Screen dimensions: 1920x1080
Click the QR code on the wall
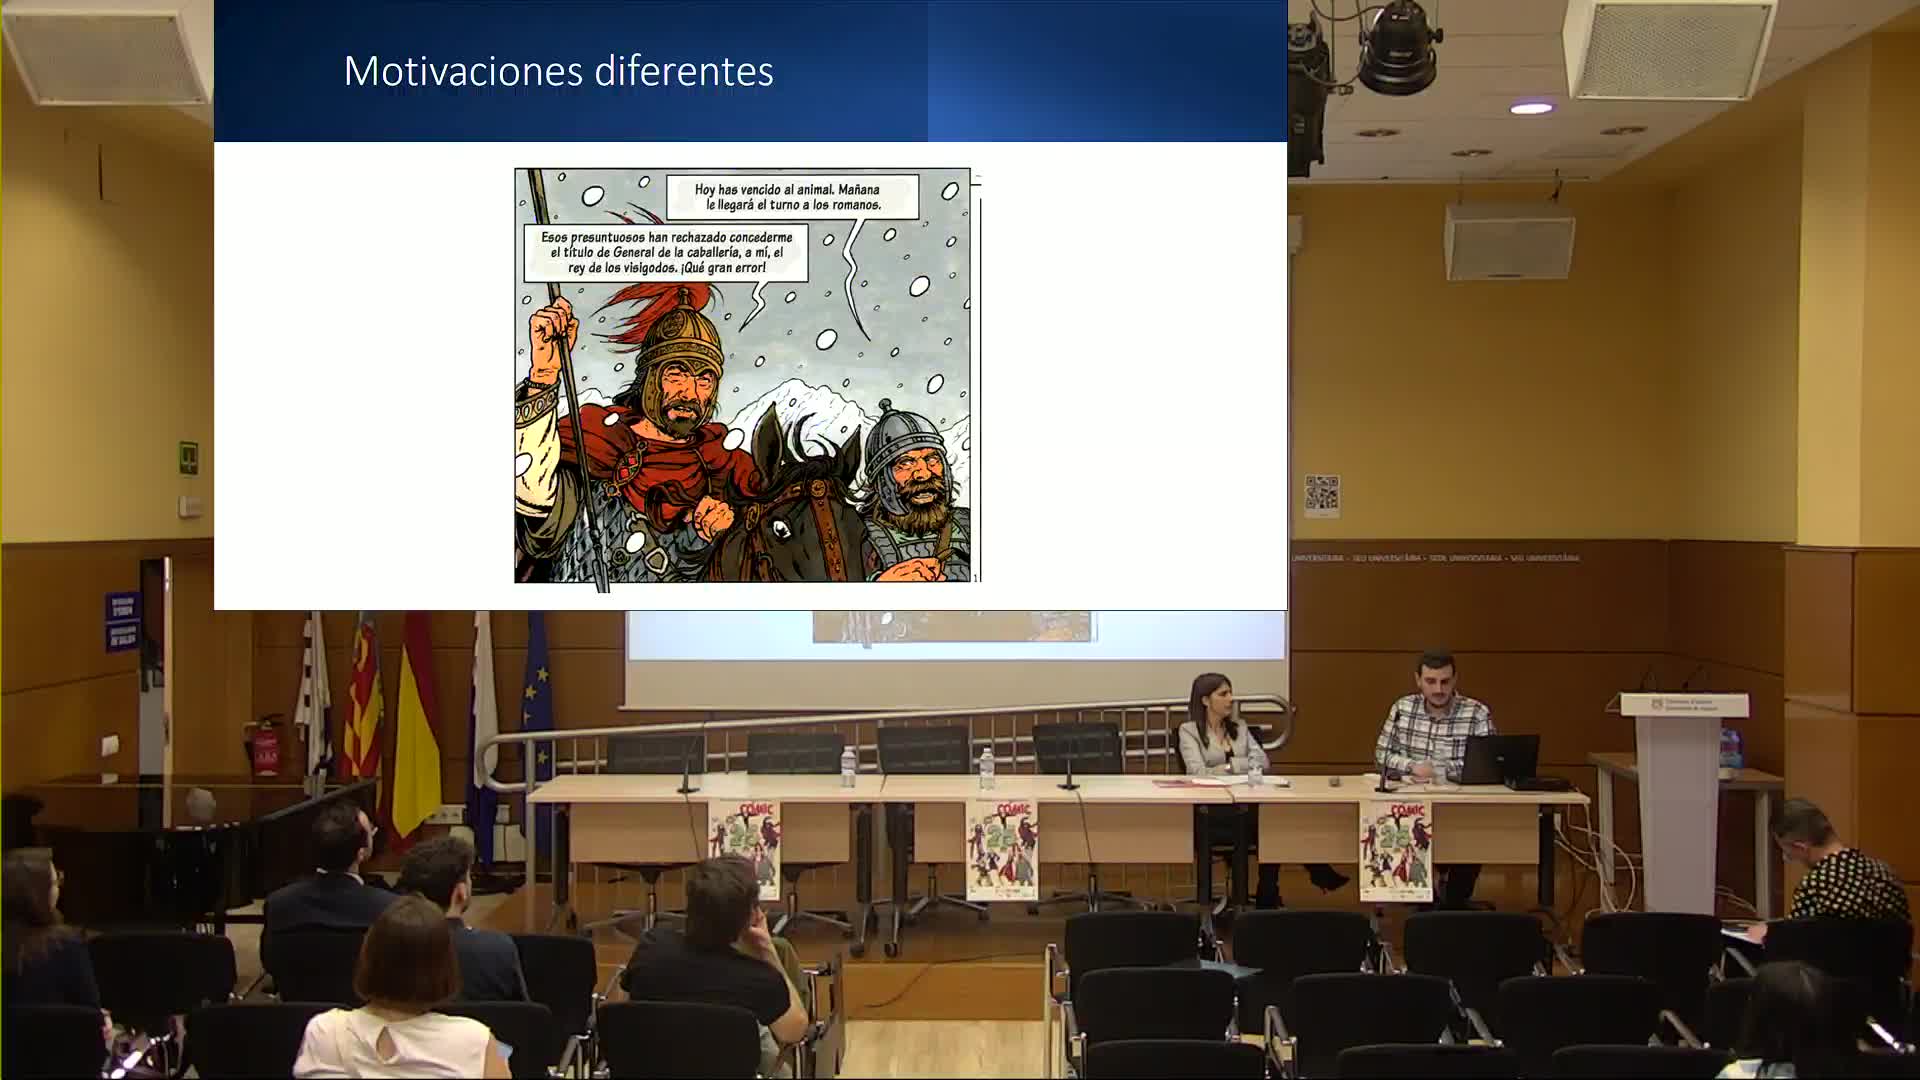click(1322, 495)
